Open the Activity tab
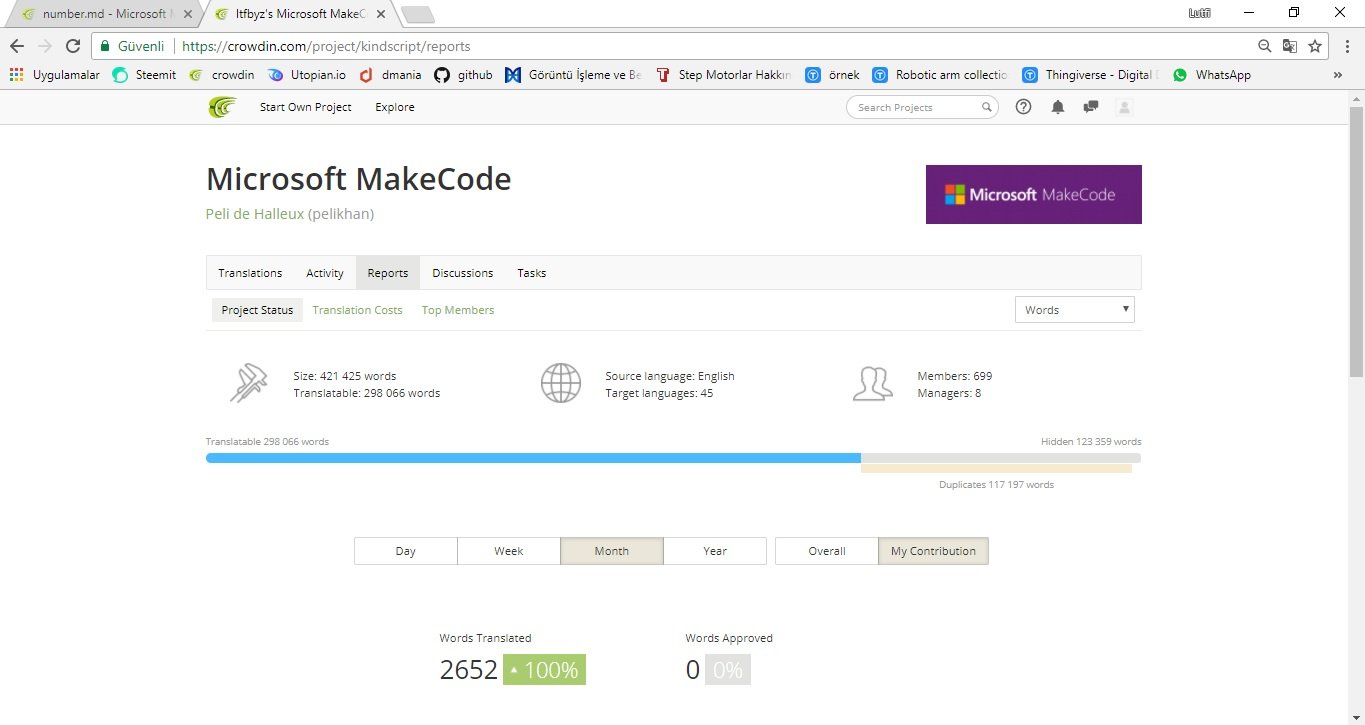1365x725 pixels. [325, 273]
